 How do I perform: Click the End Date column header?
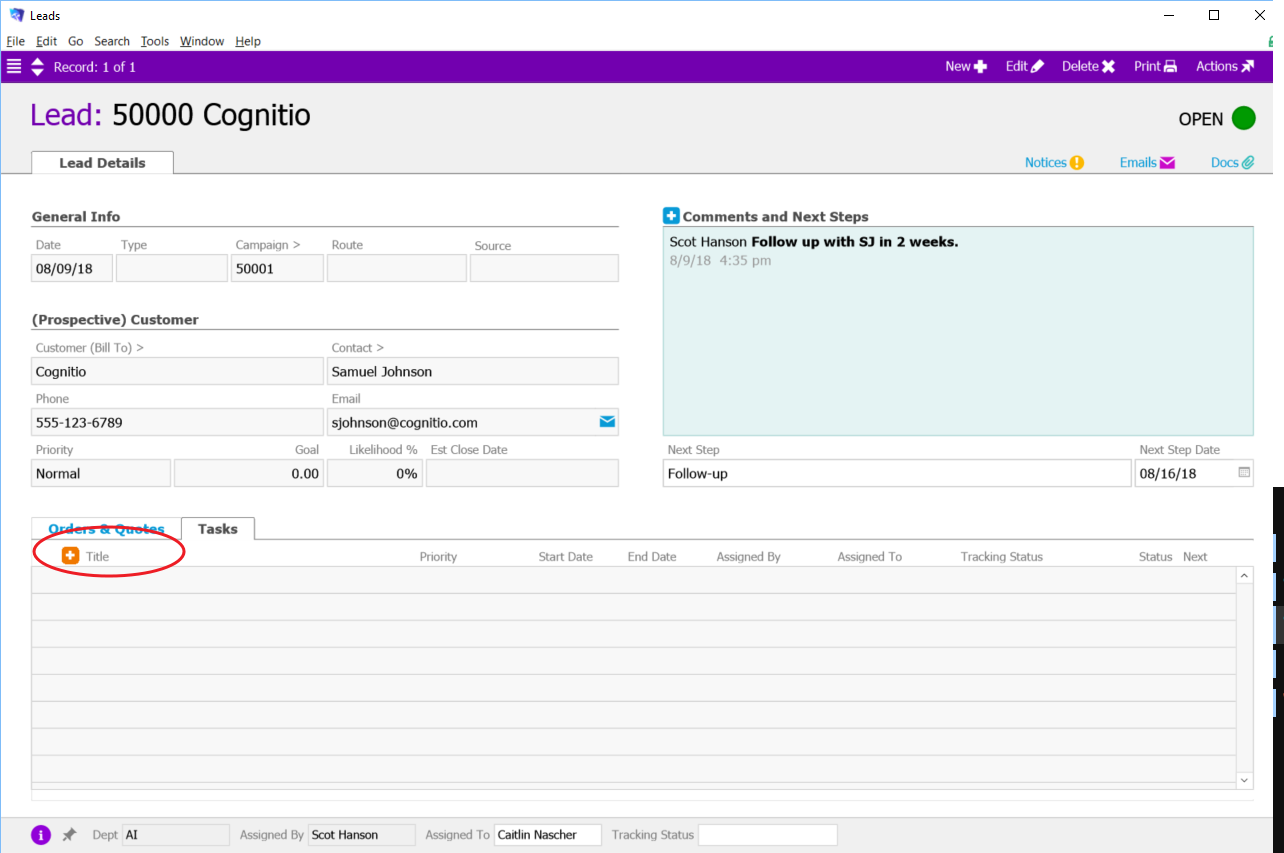652,557
